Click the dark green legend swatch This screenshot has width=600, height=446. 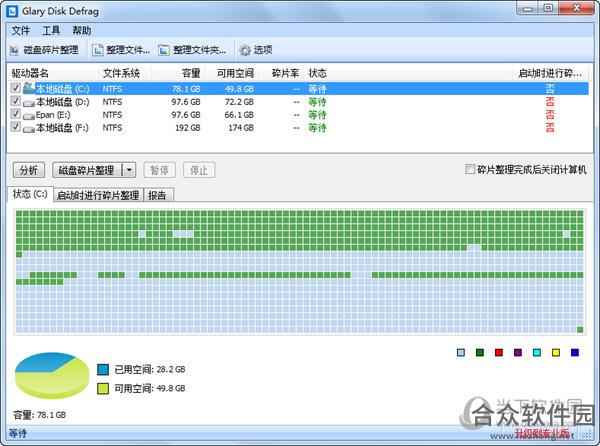[479, 352]
